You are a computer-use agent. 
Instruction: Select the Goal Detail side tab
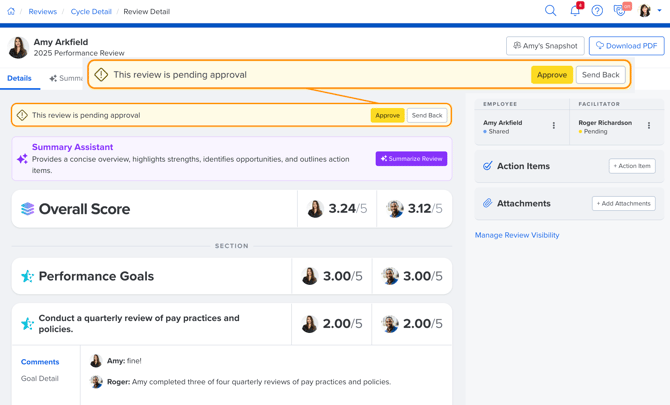[x=40, y=379]
